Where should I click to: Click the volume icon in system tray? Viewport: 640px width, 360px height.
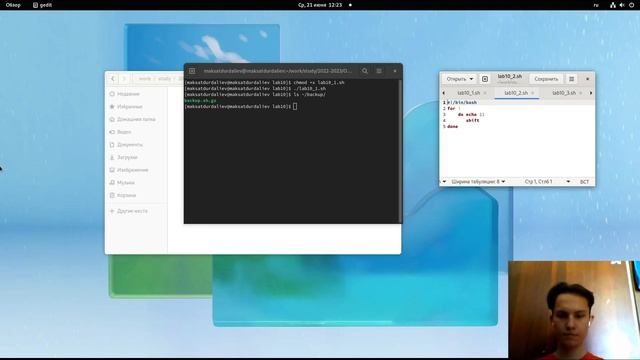(x=622, y=5)
